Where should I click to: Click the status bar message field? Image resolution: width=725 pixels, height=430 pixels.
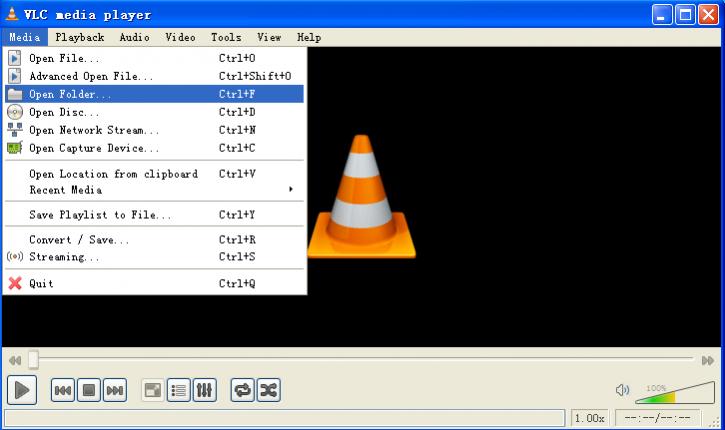[x=284, y=418]
